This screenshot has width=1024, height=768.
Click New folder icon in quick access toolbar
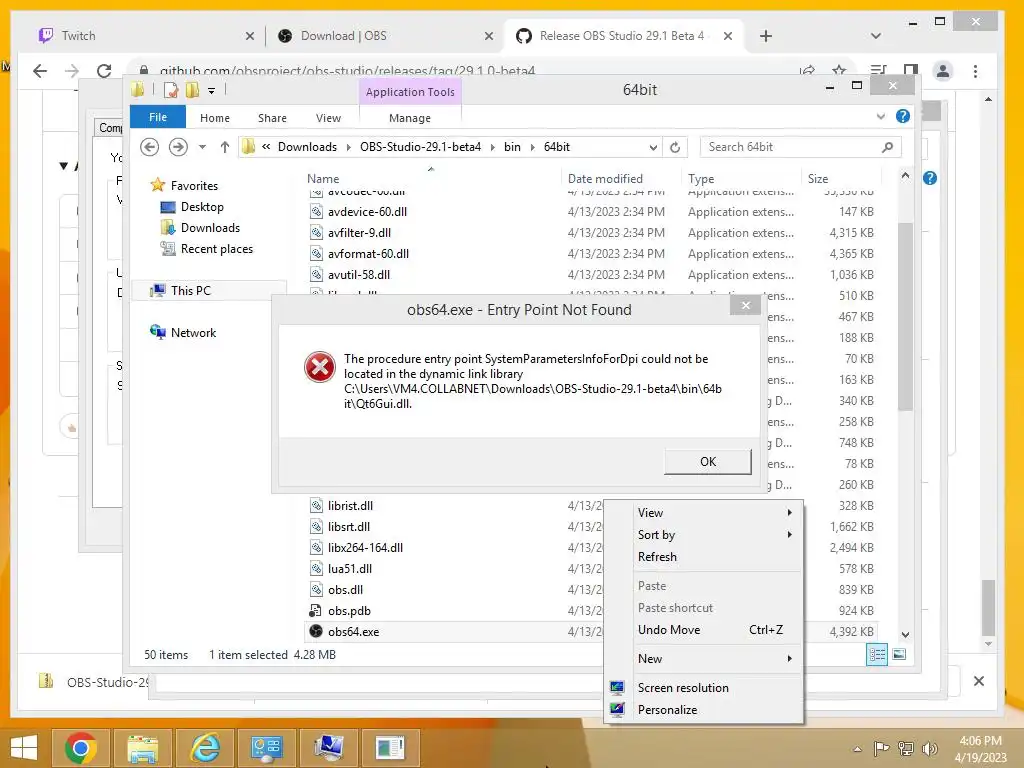click(x=193, y=90)
